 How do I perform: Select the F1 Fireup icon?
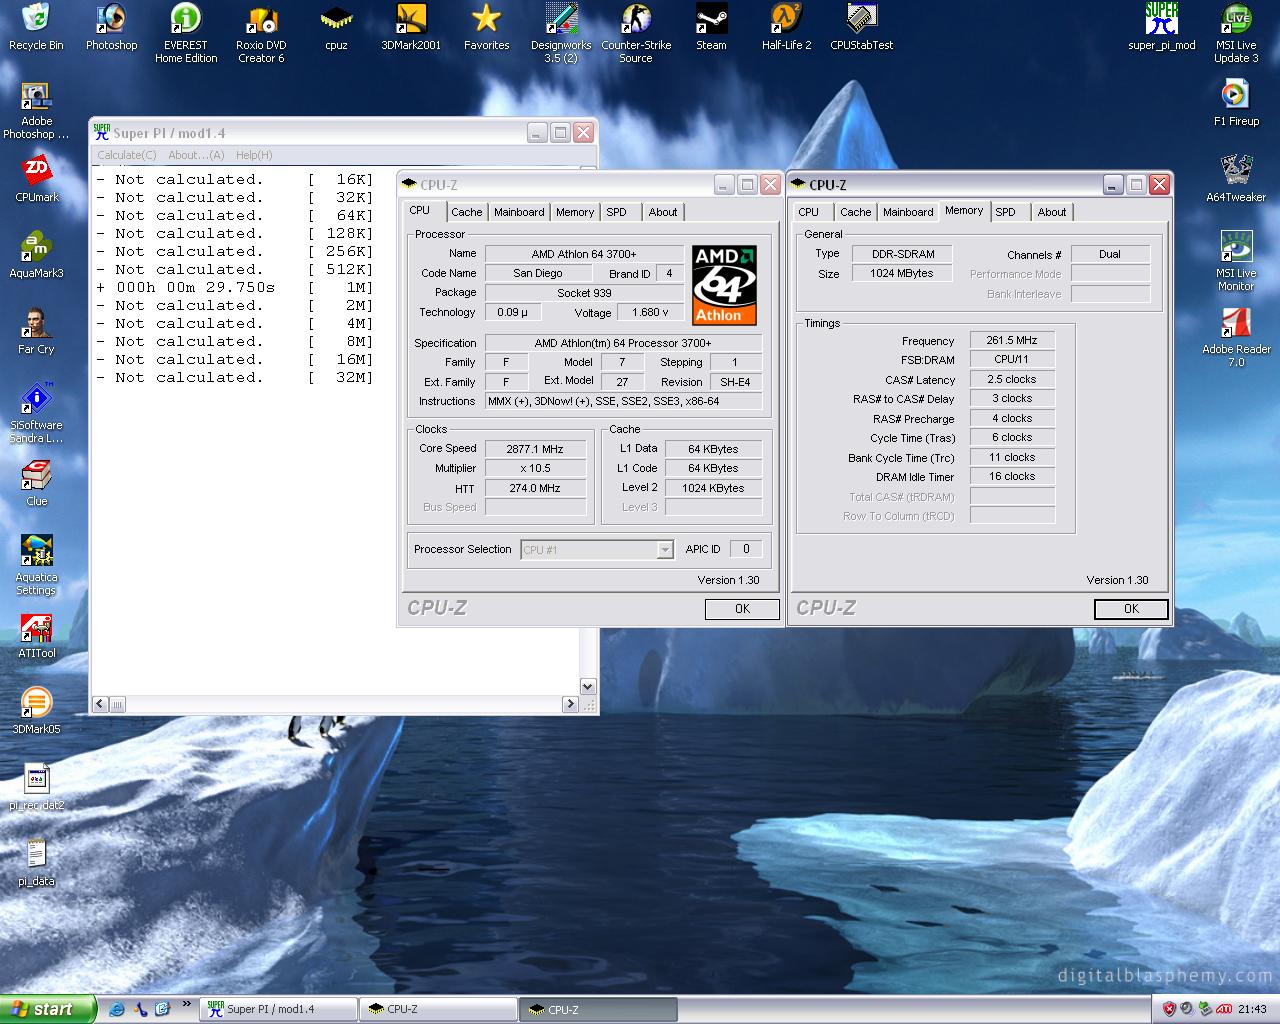tap(1236, 103)
